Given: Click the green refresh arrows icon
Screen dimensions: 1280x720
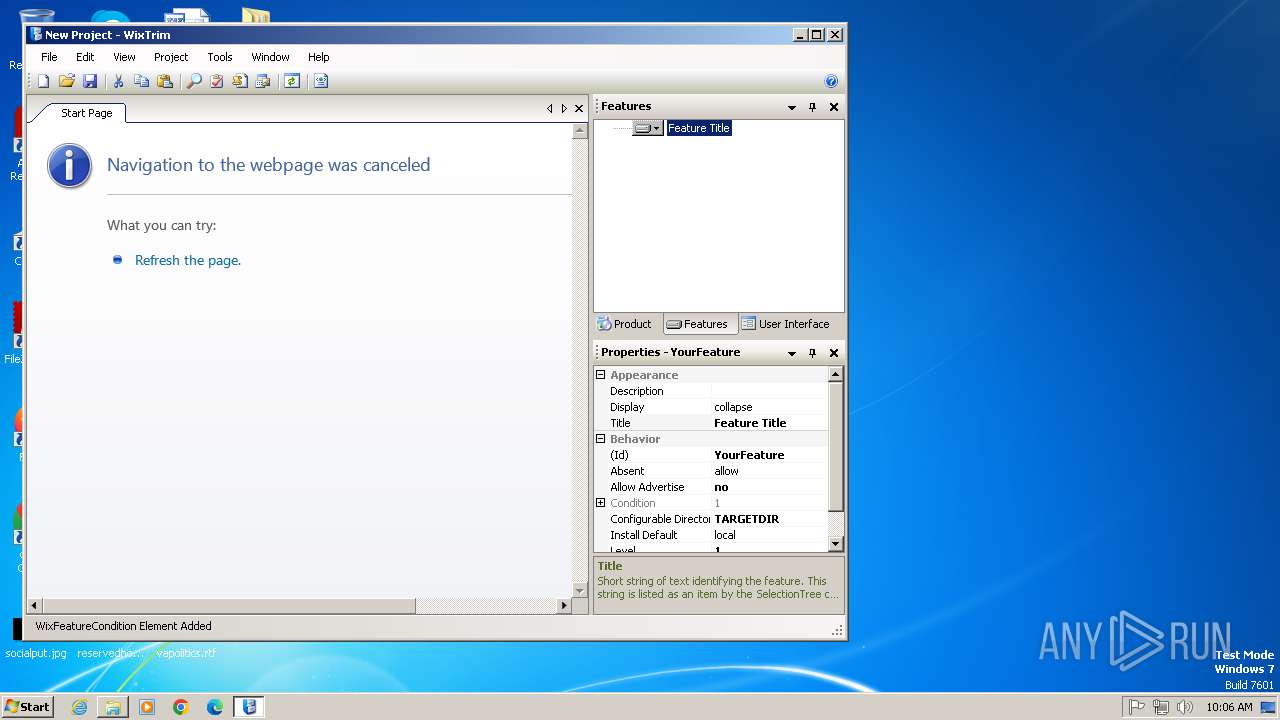Looking at the screenshot, I should pos(291,81).
